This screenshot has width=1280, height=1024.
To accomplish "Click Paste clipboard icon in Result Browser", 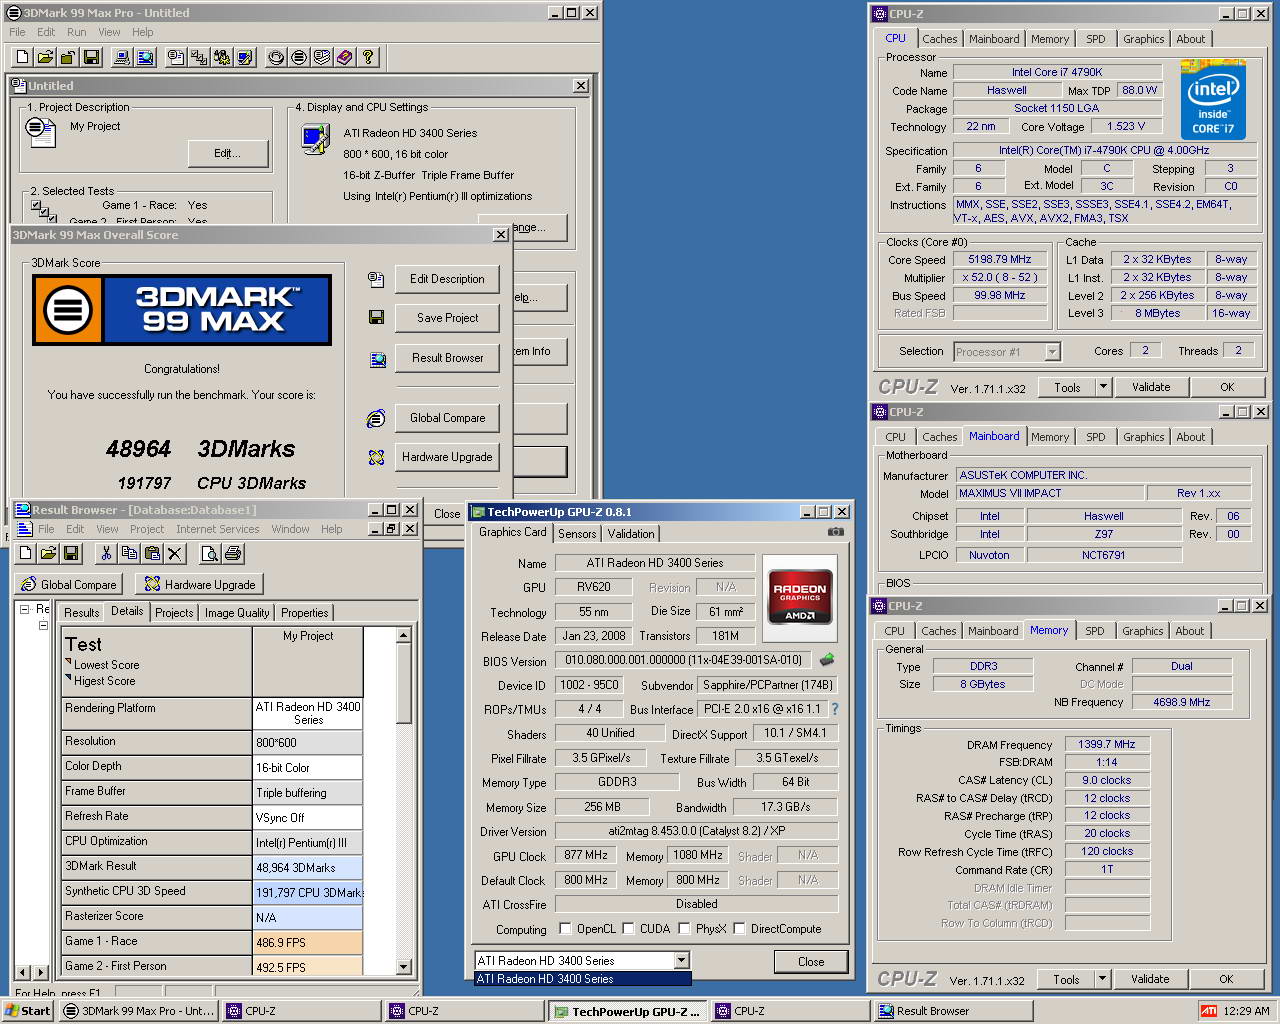I will coord(152,553).
